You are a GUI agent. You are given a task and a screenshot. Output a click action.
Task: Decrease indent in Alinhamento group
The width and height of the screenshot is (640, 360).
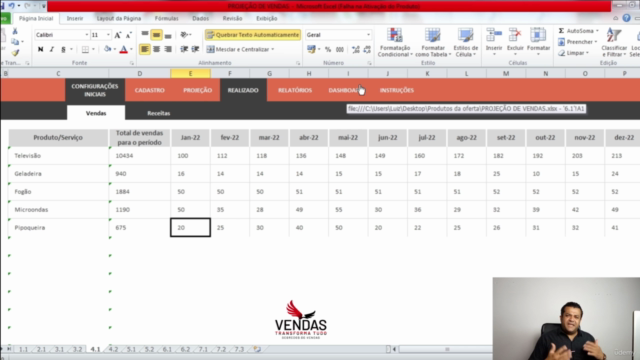click(184, 49)
